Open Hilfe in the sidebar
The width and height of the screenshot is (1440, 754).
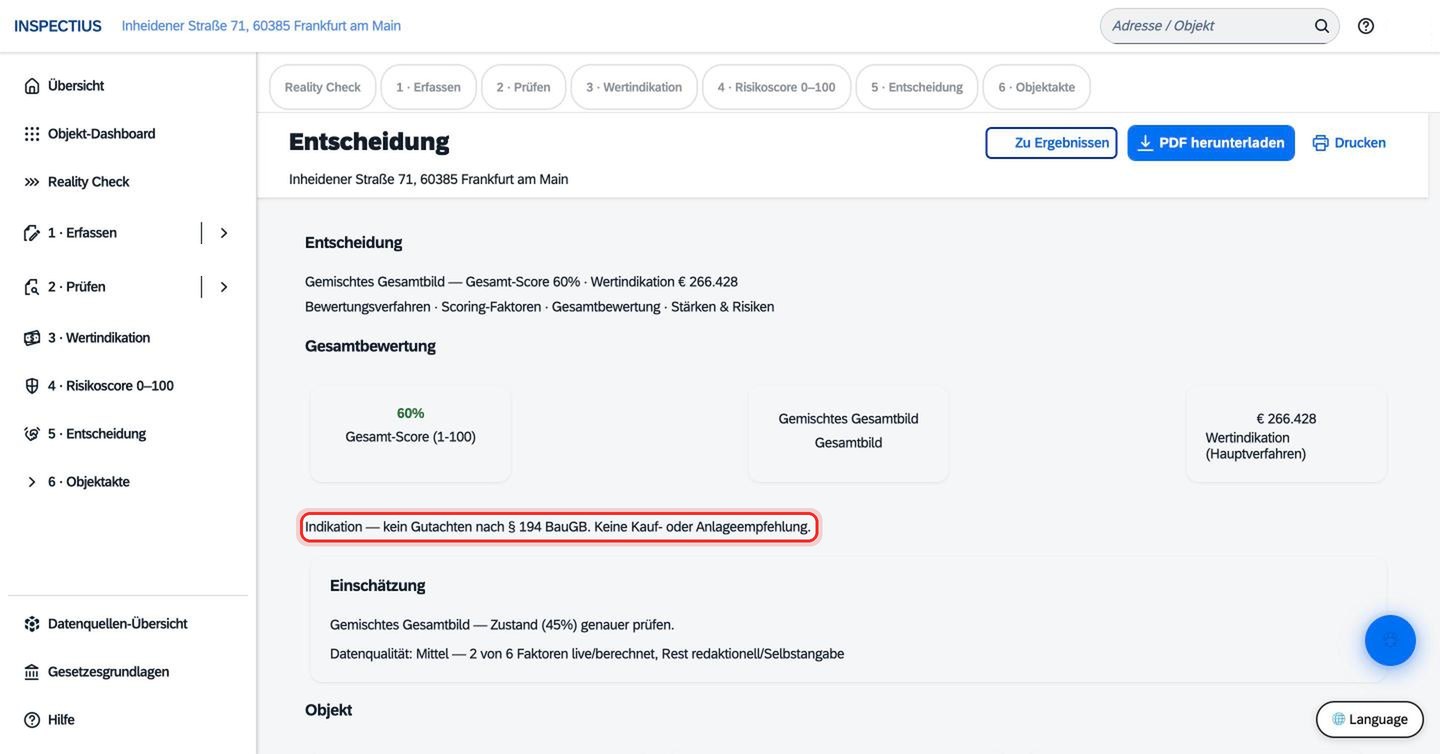128,720
